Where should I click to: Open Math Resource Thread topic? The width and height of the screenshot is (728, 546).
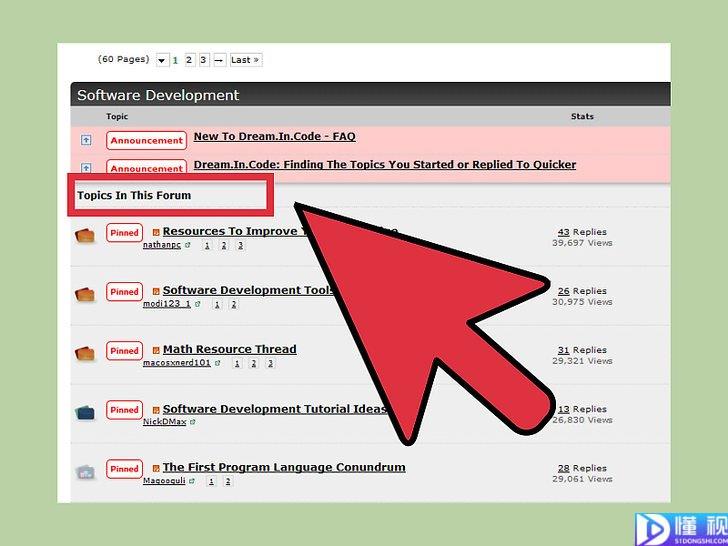pyautogui.click(x=229, y=349)
